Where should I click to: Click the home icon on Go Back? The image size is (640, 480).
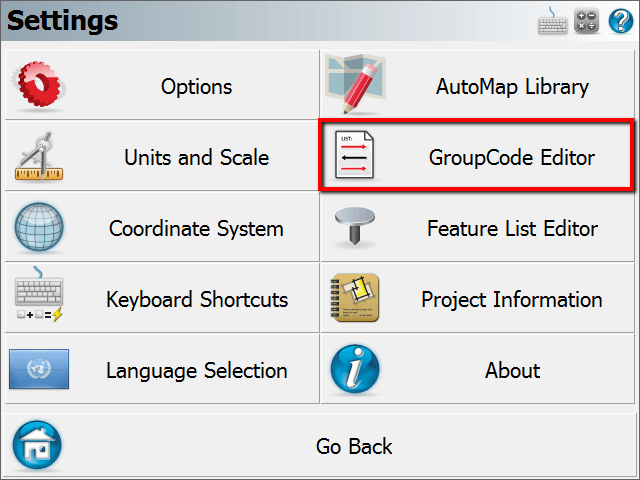point(37,445)
